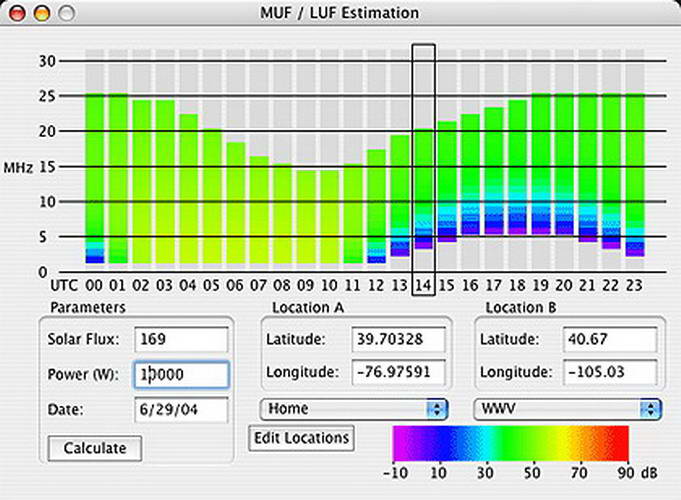Image resolution: width=681 pixels, height=500 pixels.
Task: Minimize the window with yellow button
Action: coord(44,13)
